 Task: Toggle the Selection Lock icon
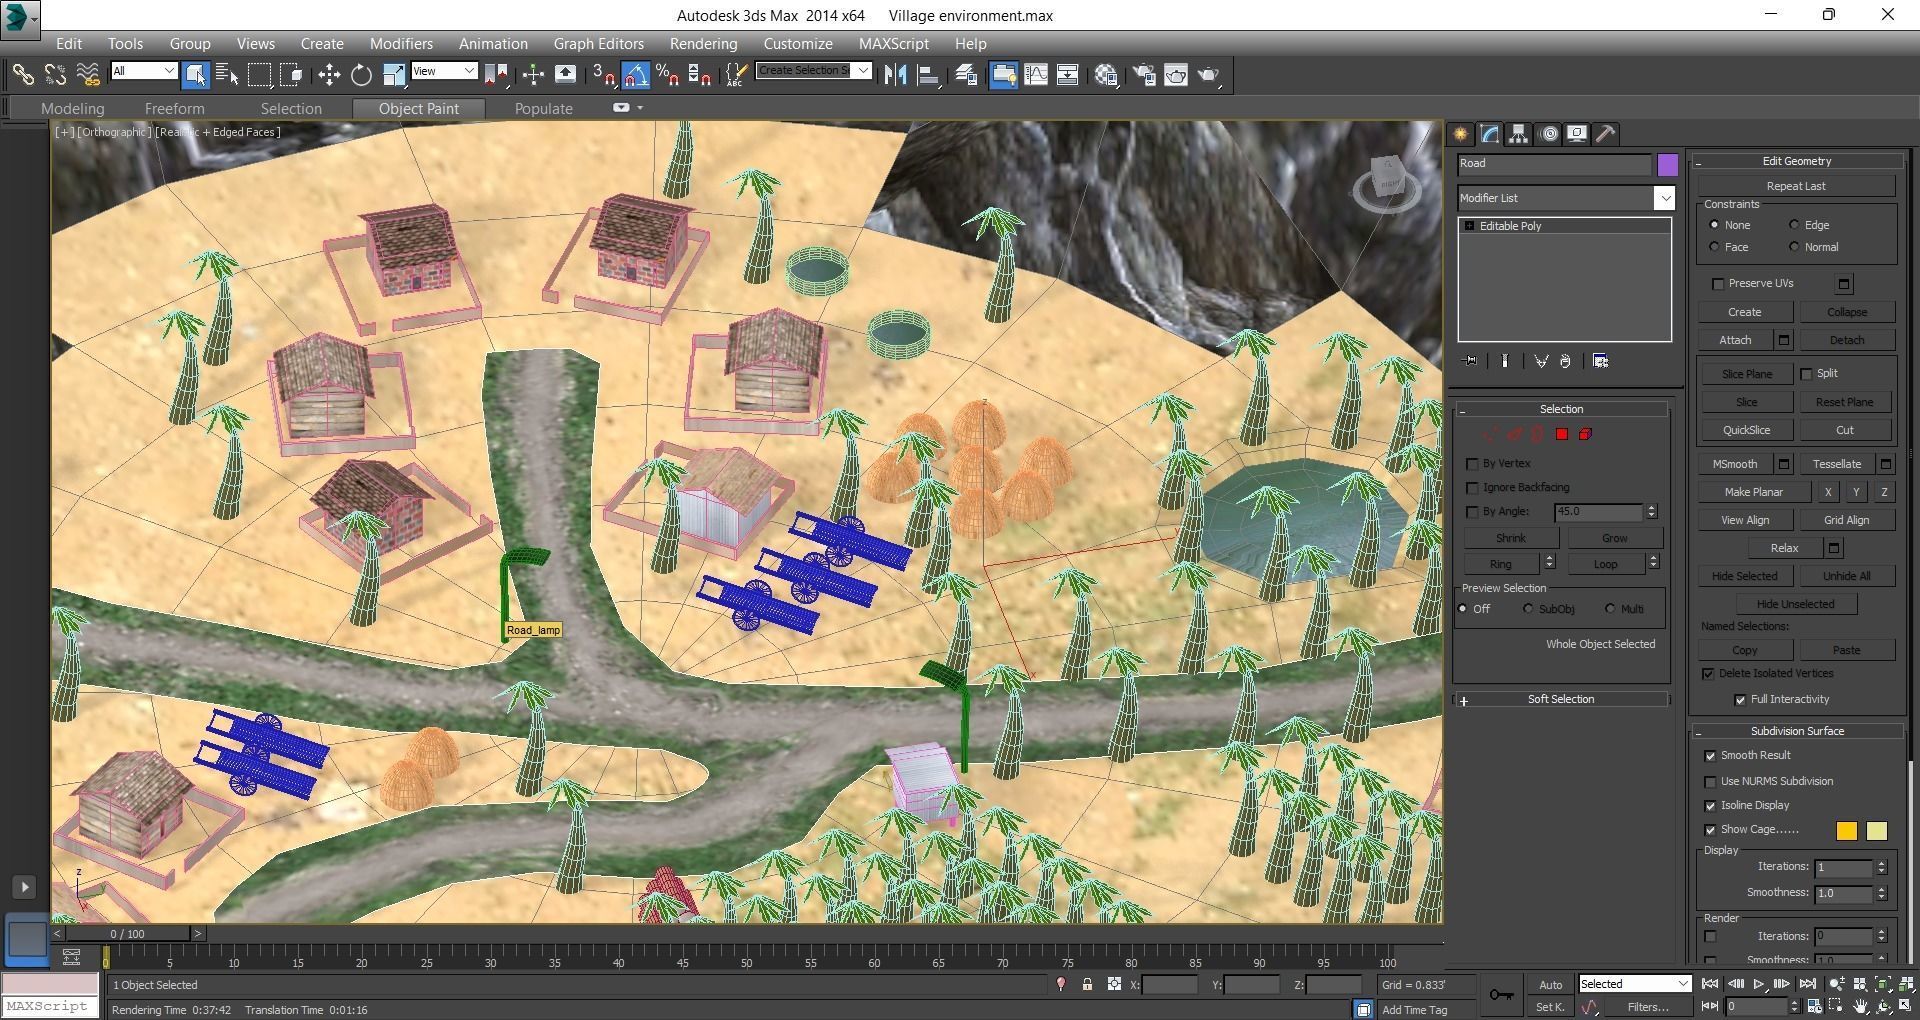pos(1087,985)
